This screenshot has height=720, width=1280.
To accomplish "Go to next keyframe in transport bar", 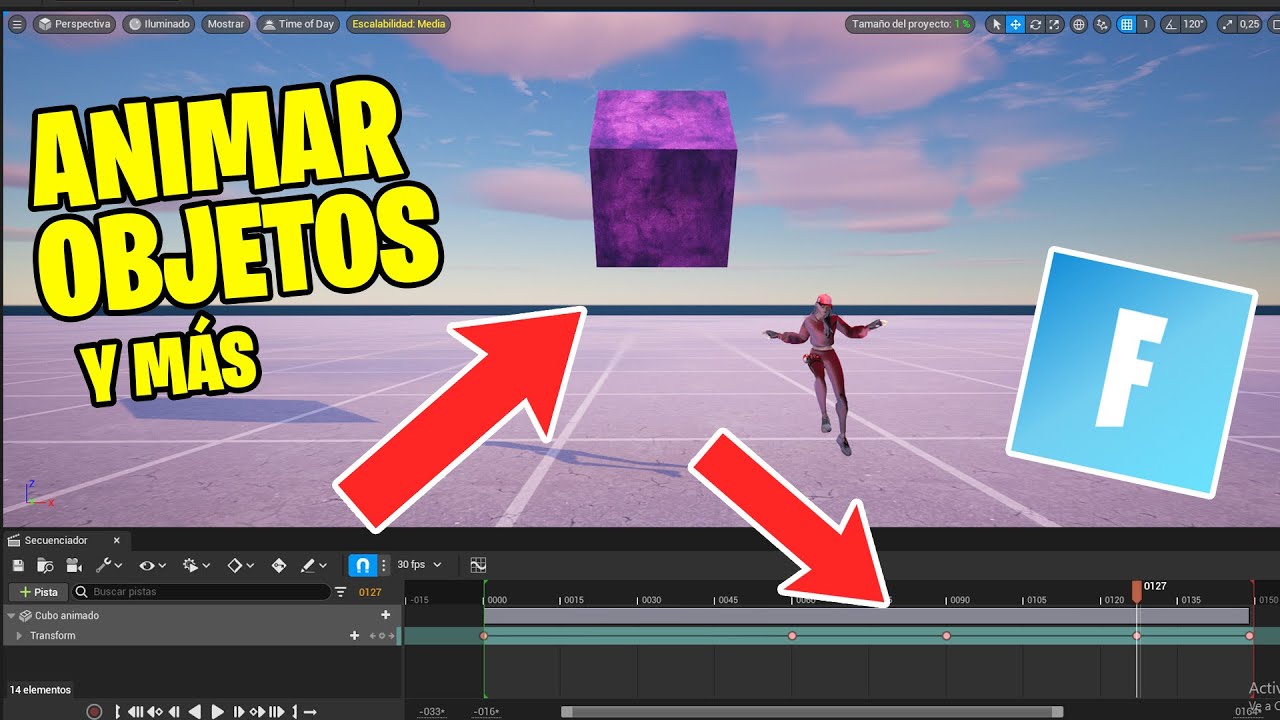I will click(x=257, y=712).
